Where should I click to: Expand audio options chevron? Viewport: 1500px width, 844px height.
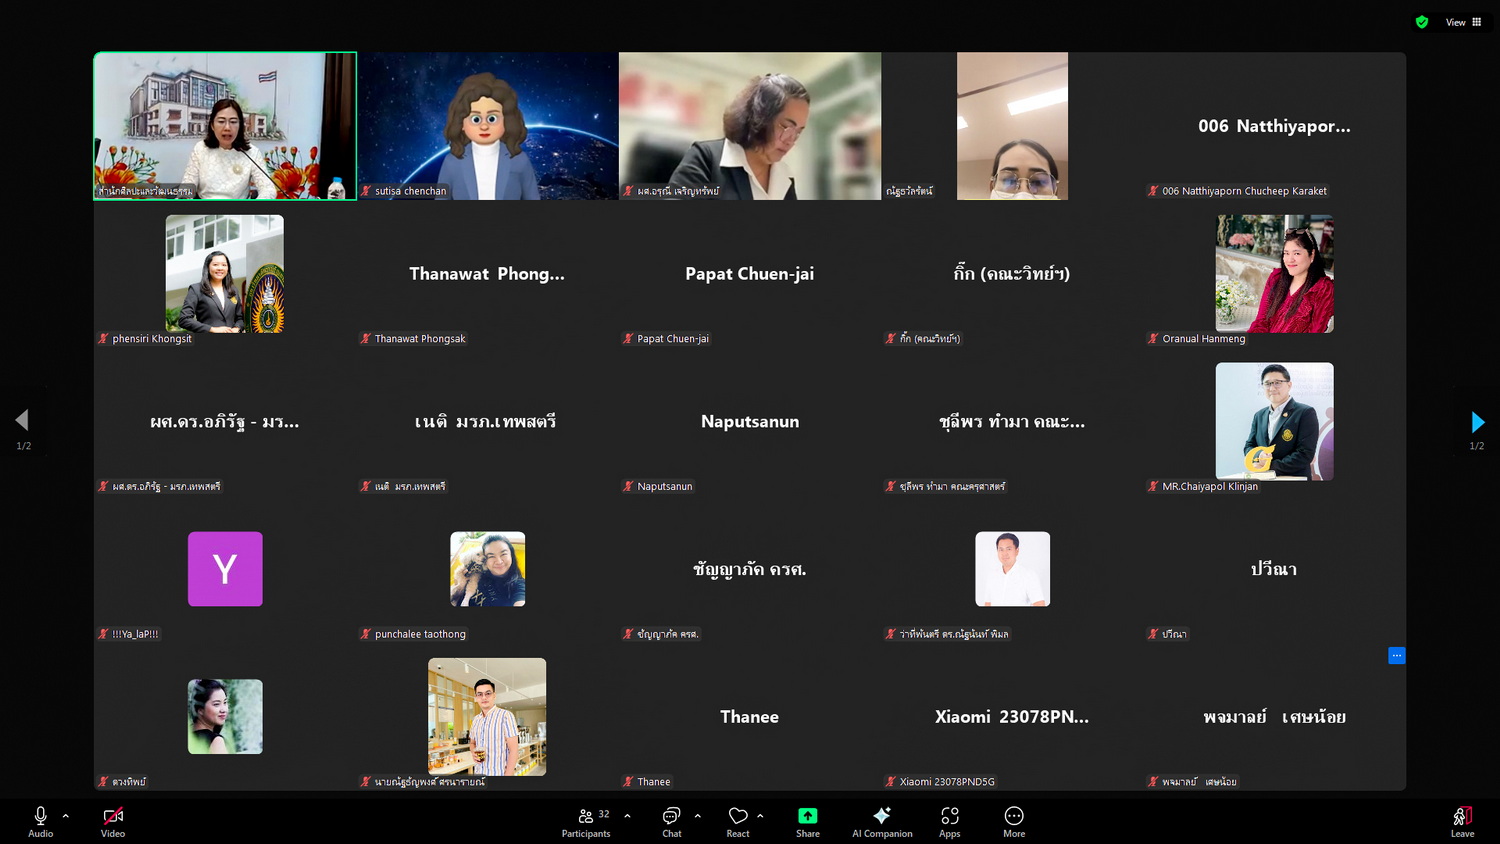pos(66,816)
